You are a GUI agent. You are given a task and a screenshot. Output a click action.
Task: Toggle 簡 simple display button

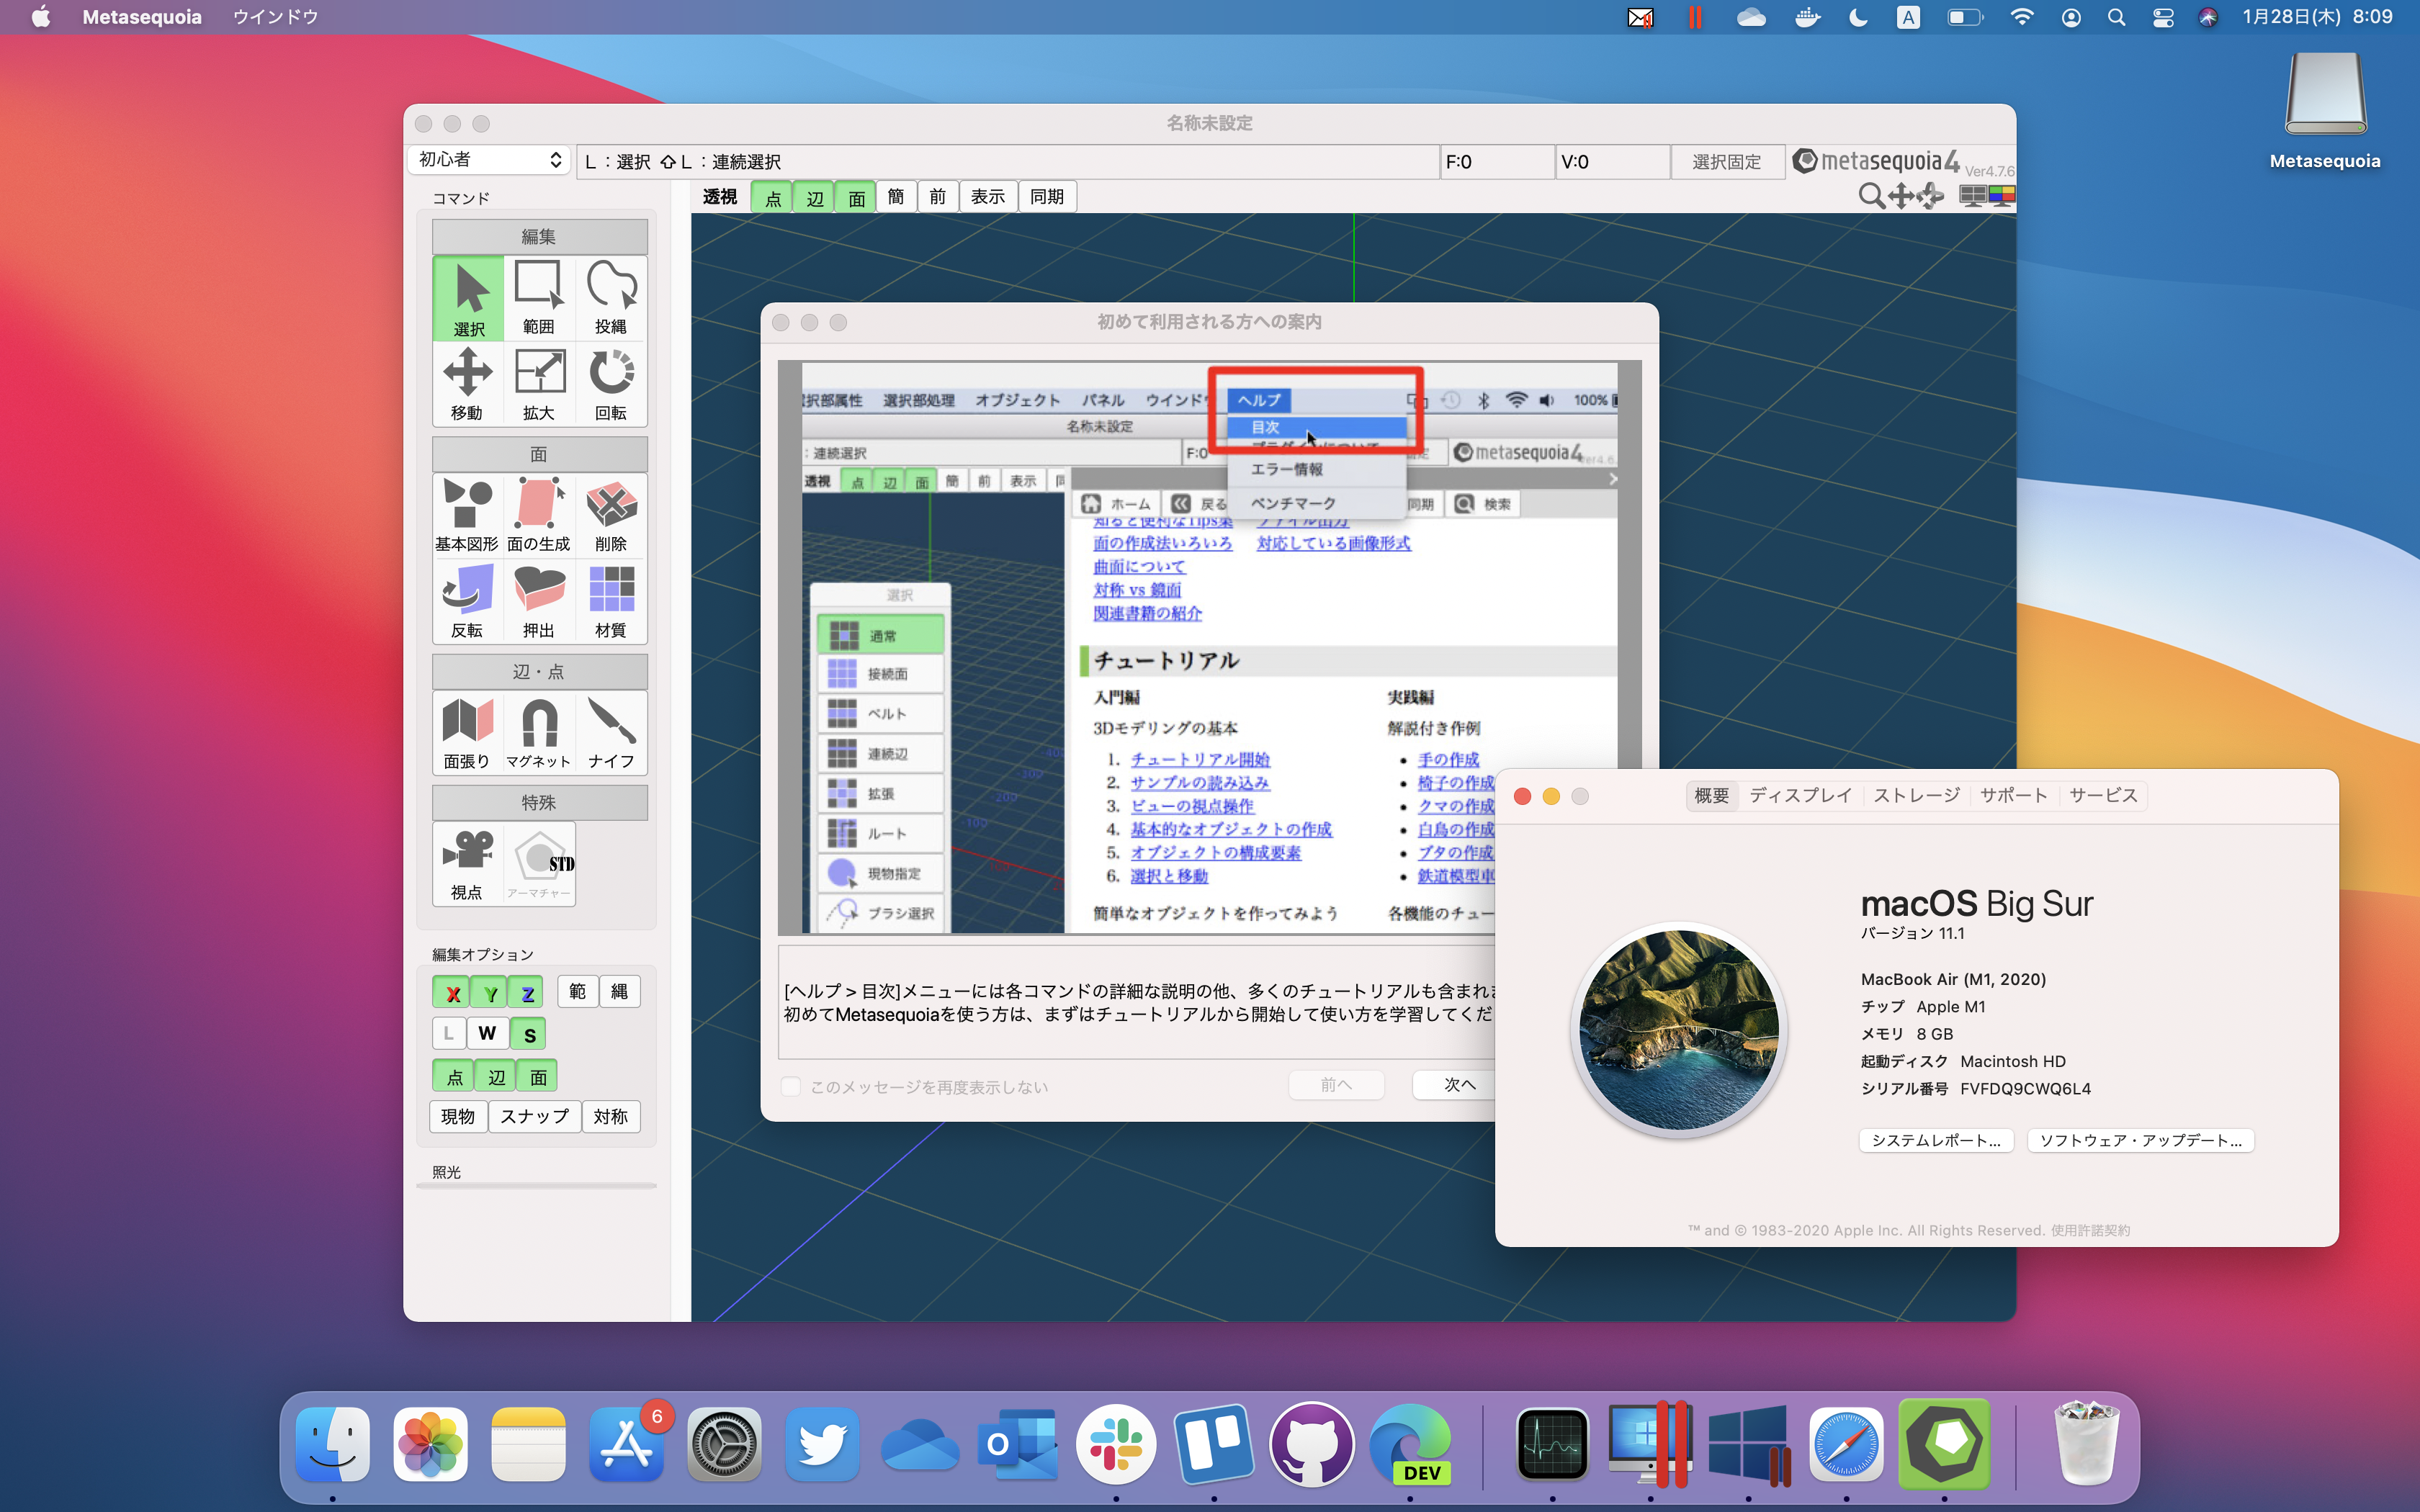click(896, 197)
